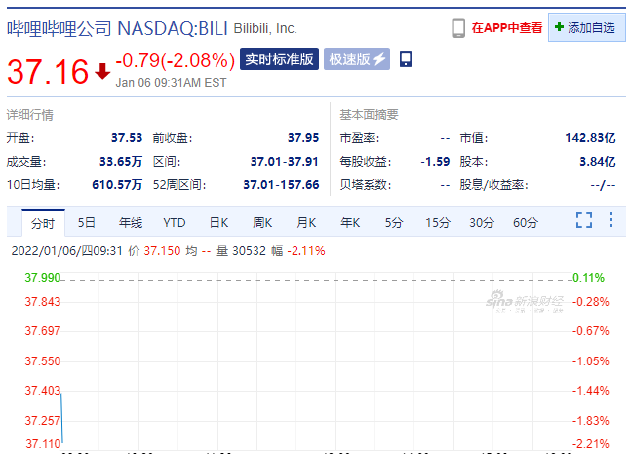Screen dimensions: 630x454
Task: Switch to 日K candlestick tab
Action: [x=219, y=222]
